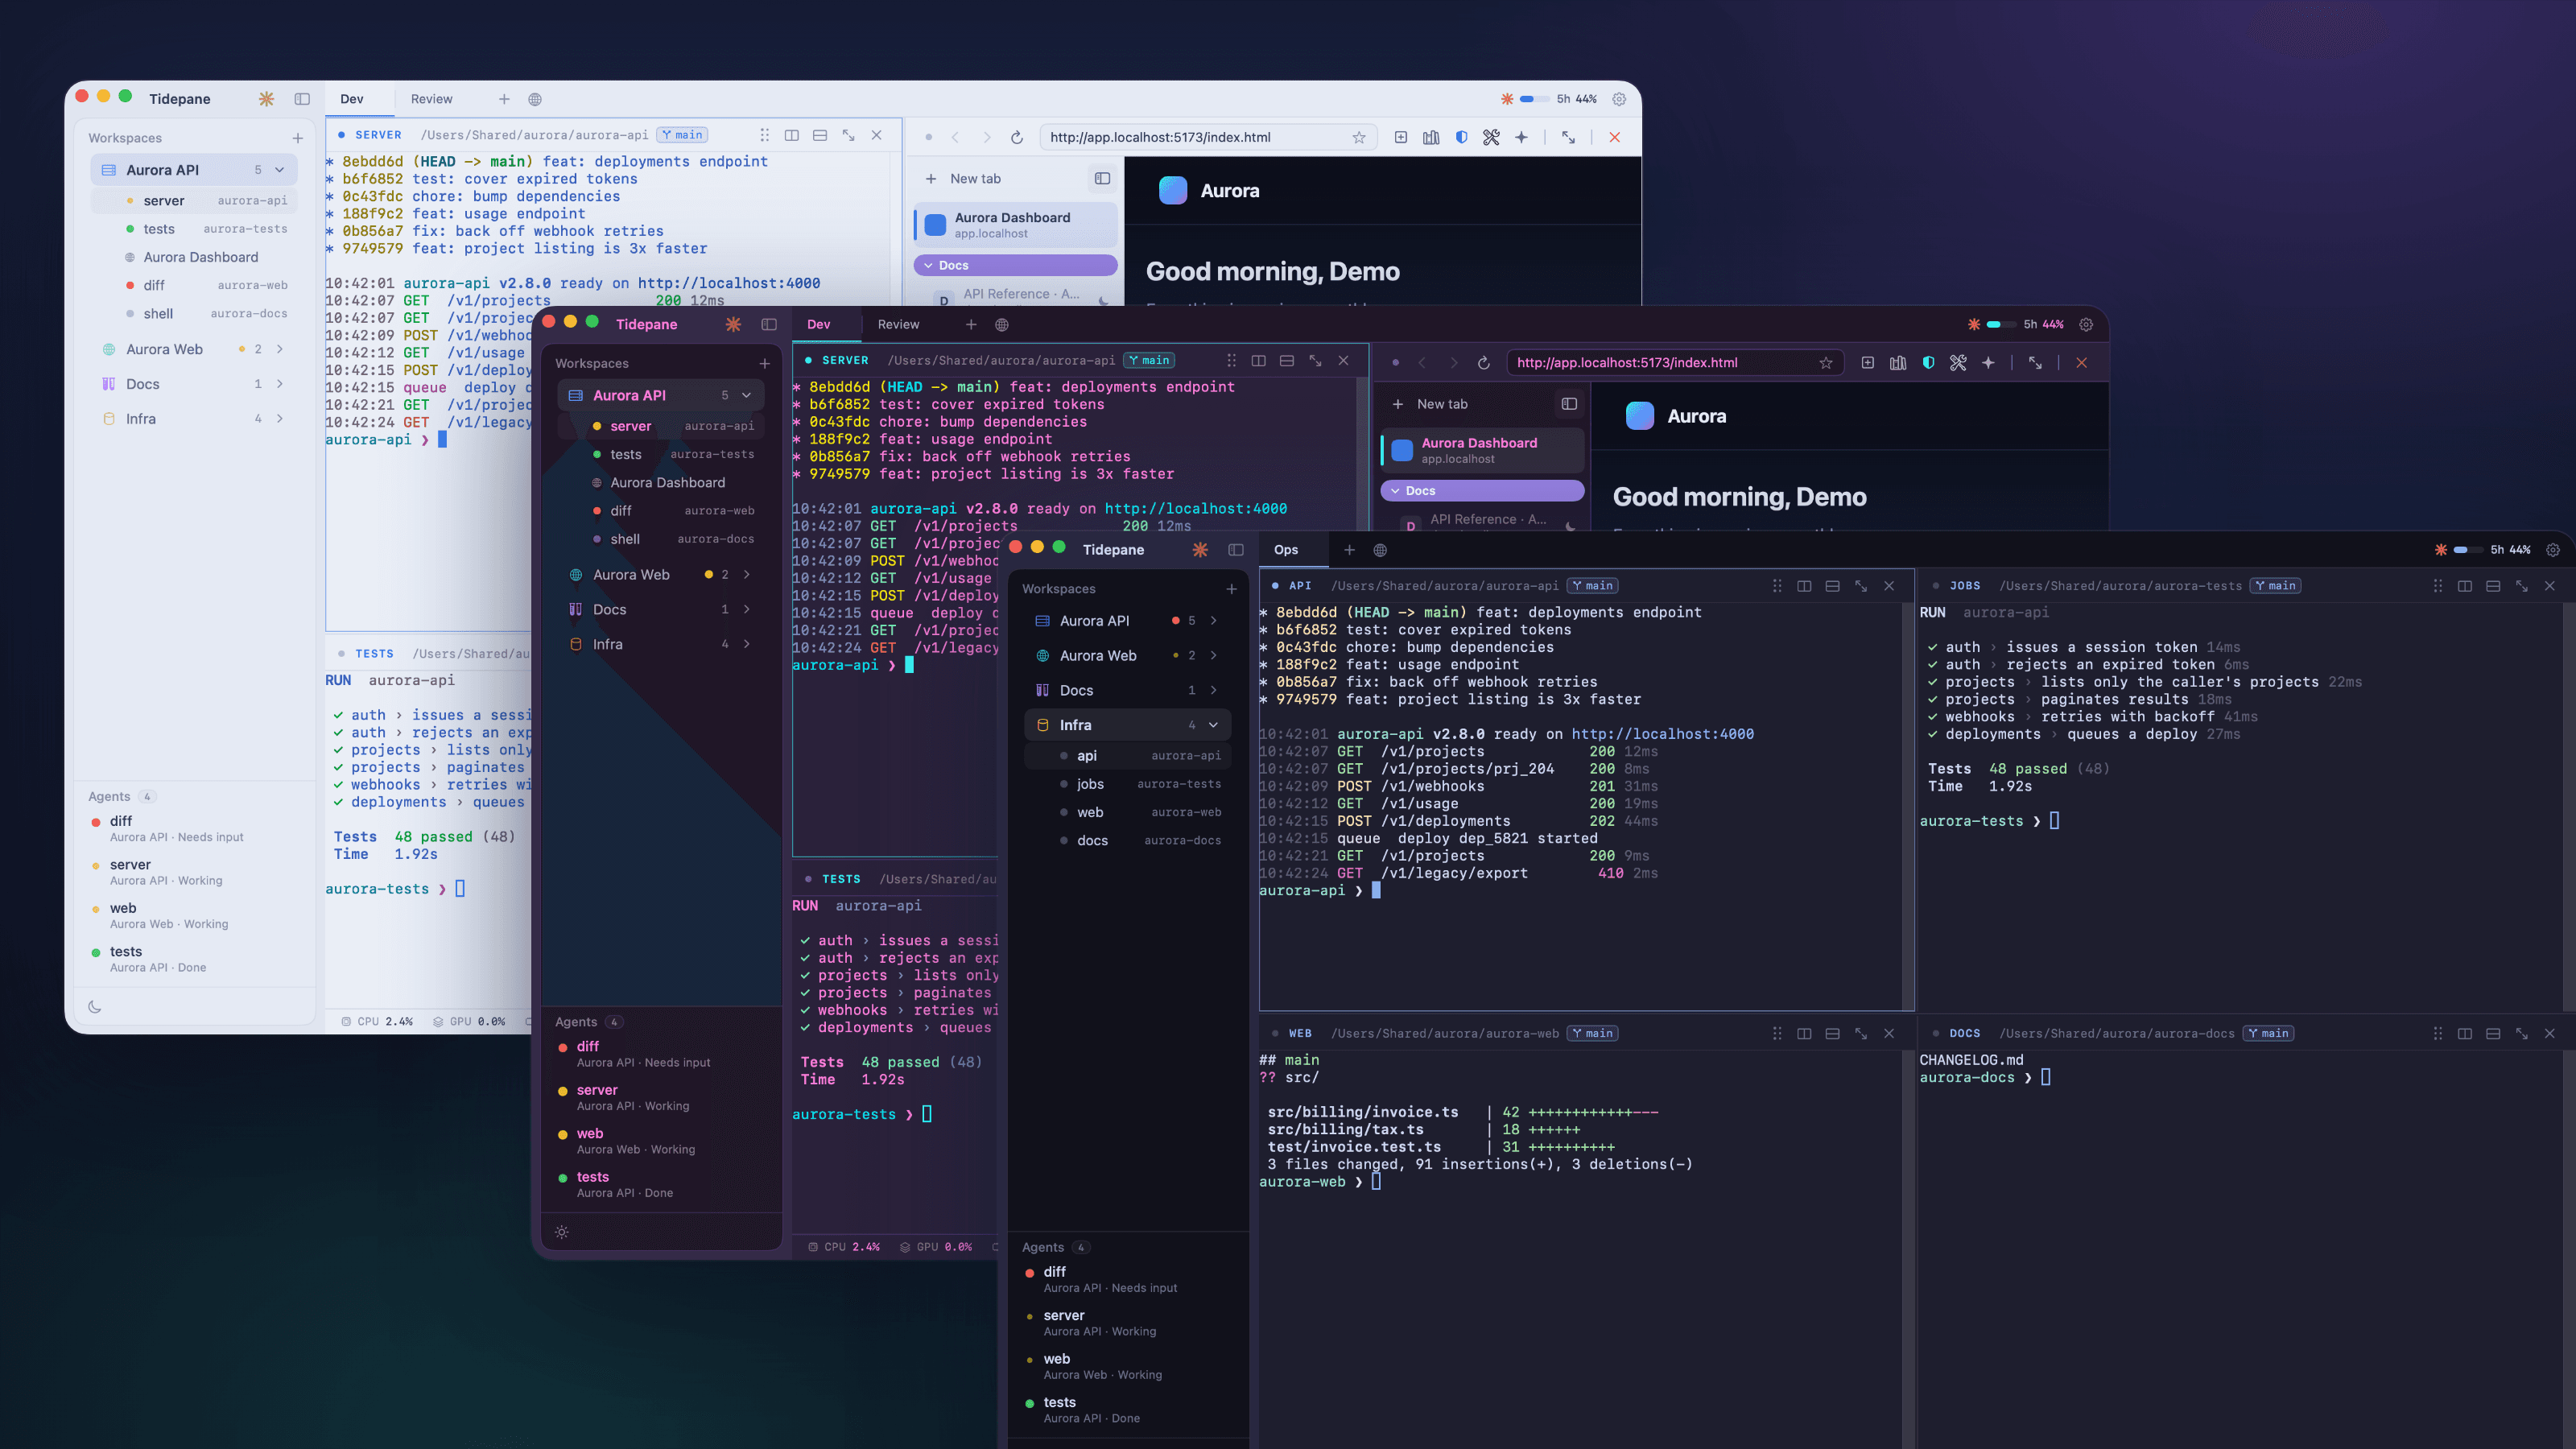Click settings gear in front dark window
2576x1449 pixels.
tap(2553, 550)
